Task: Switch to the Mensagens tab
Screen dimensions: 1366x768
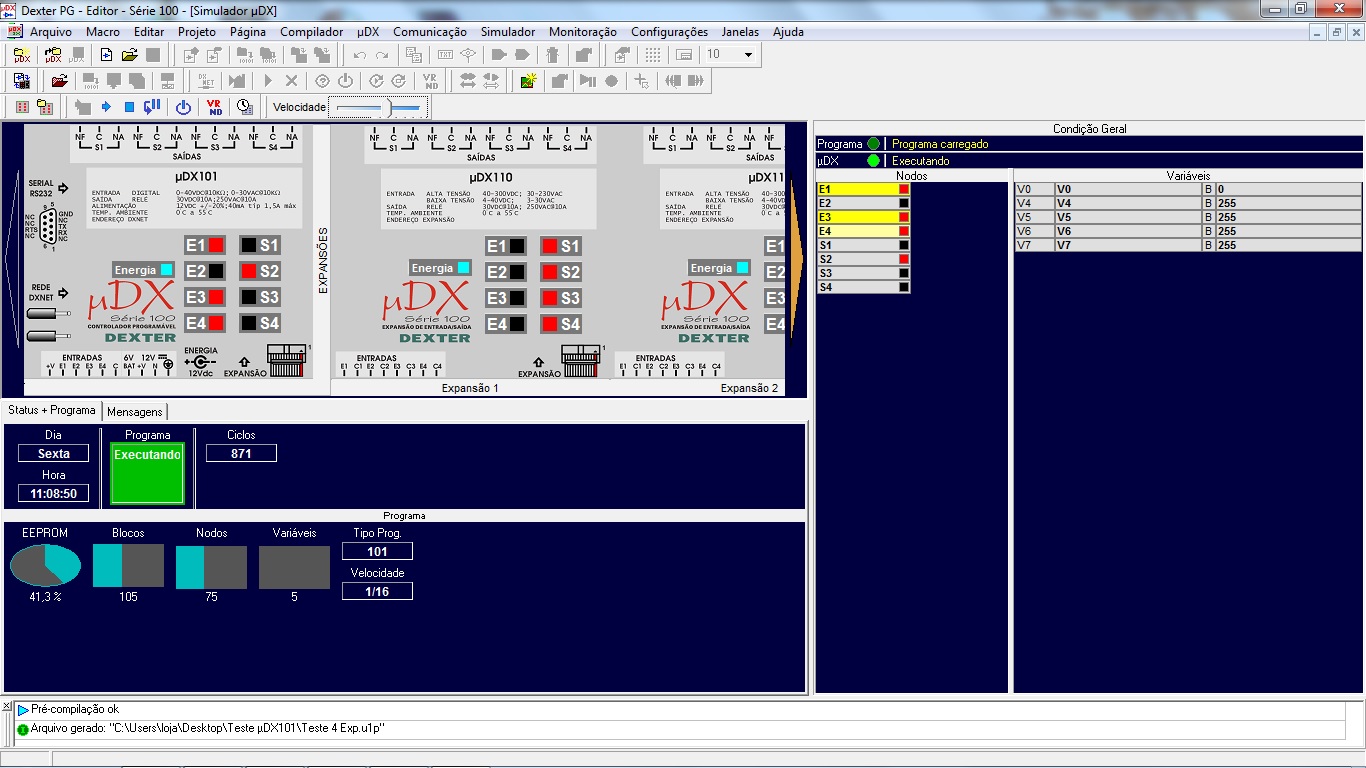Action: click(x=135, y=411)
